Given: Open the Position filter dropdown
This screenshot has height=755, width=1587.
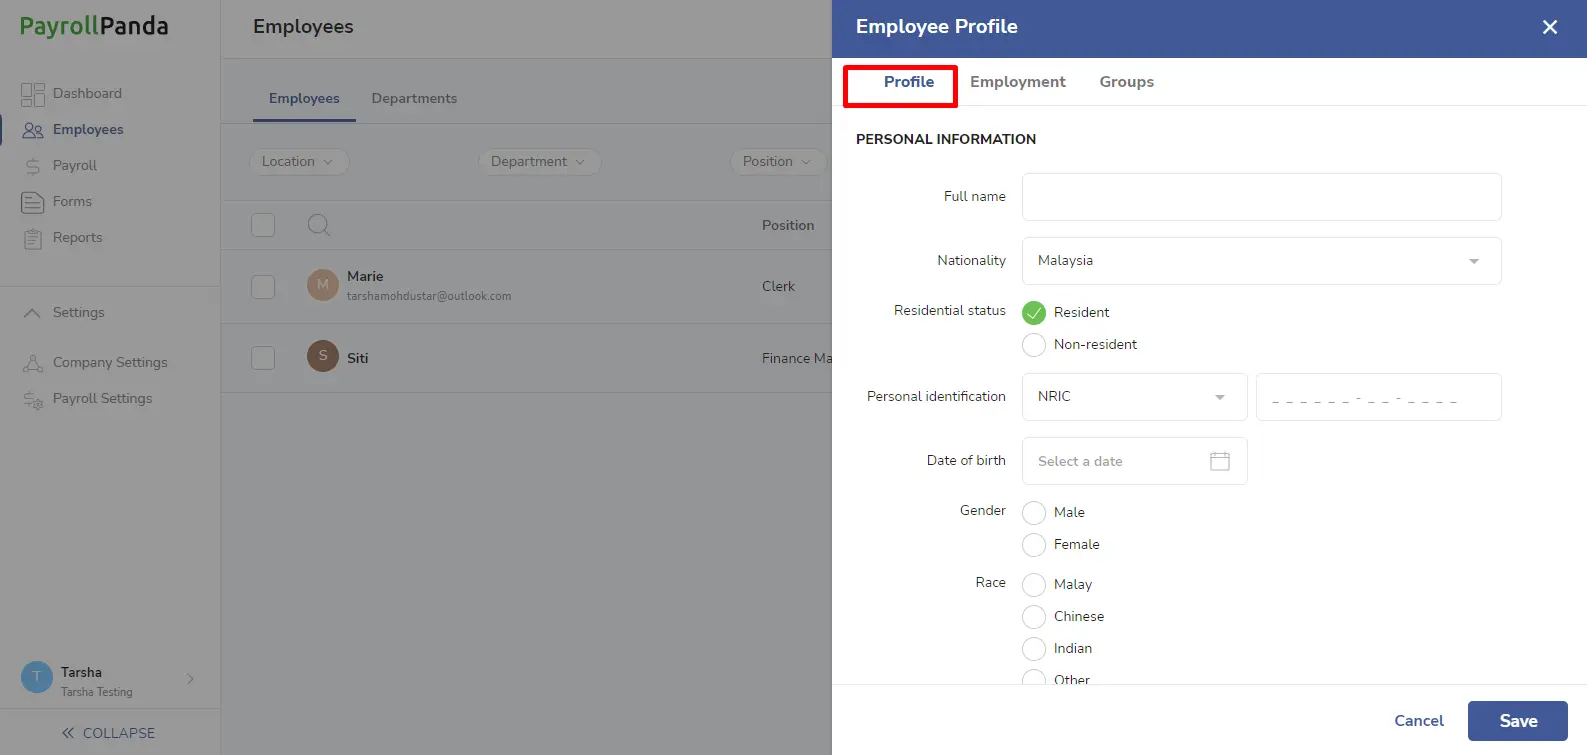Looking at the screenshot, I should click(x=778, y=162).
